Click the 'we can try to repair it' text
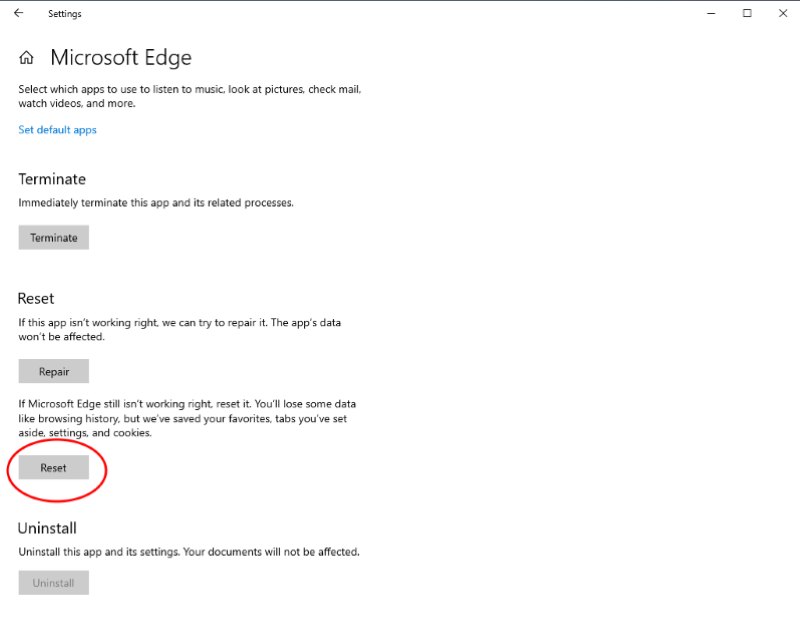Image resolution: width=800 pixels, height=627 pixels. [x=214, y=322]
